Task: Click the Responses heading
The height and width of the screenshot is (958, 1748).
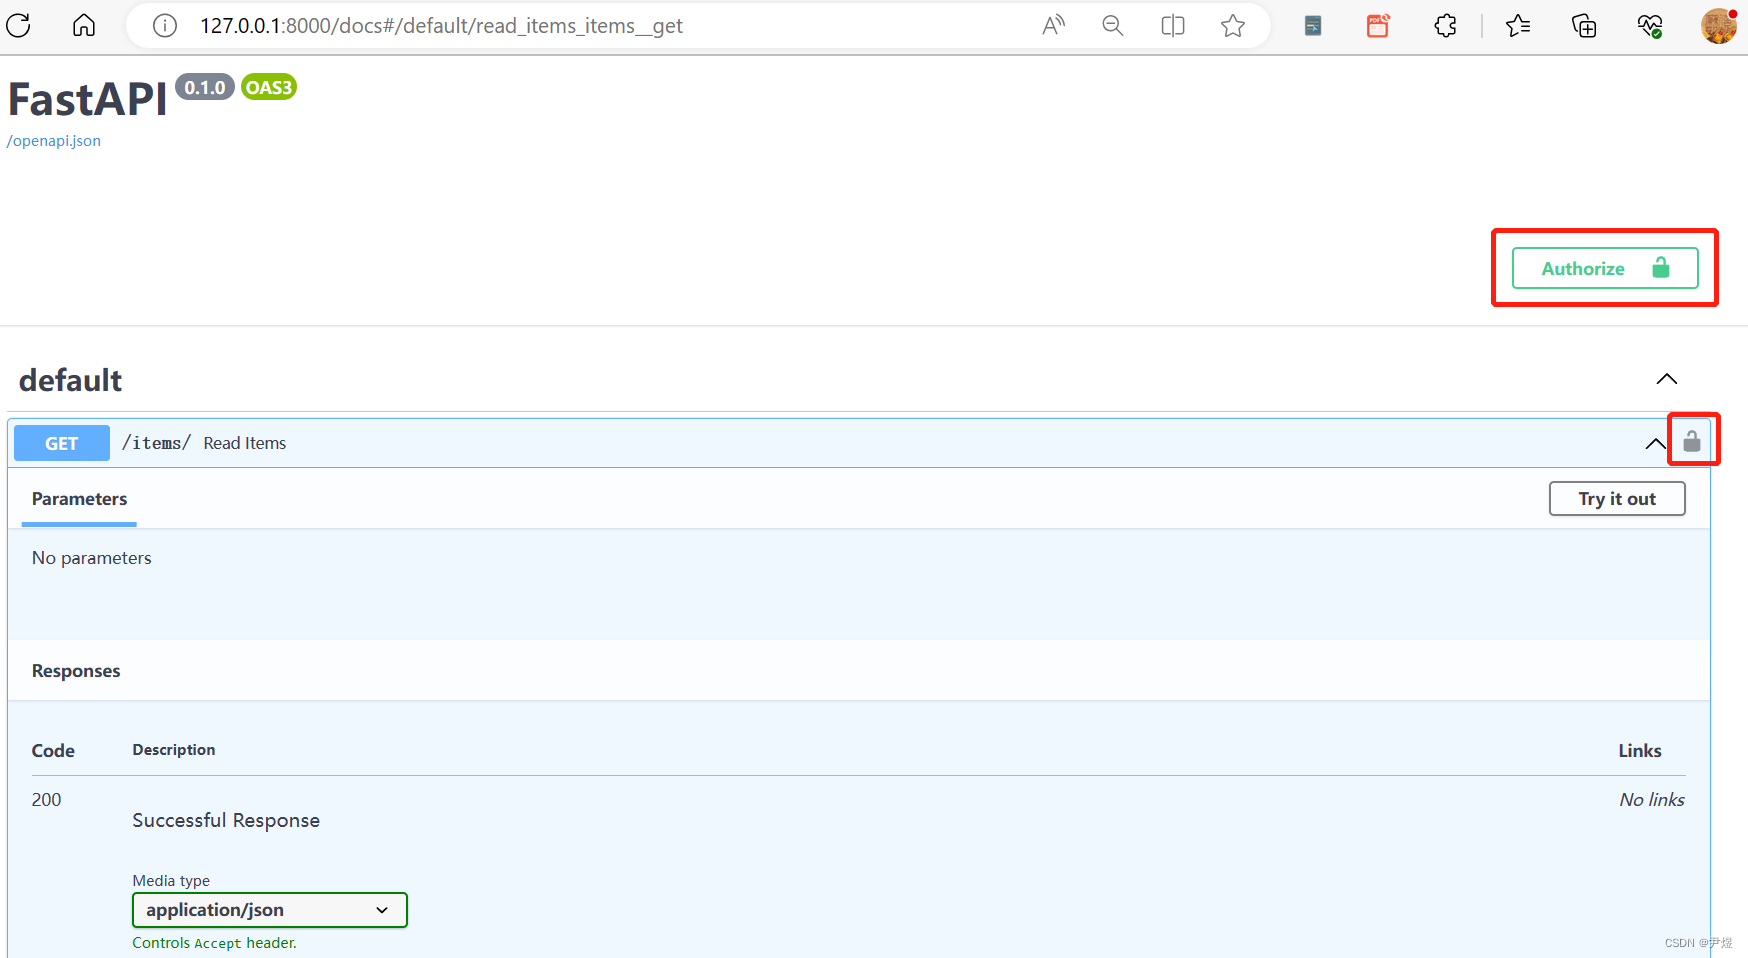Action: coord(76,671)
